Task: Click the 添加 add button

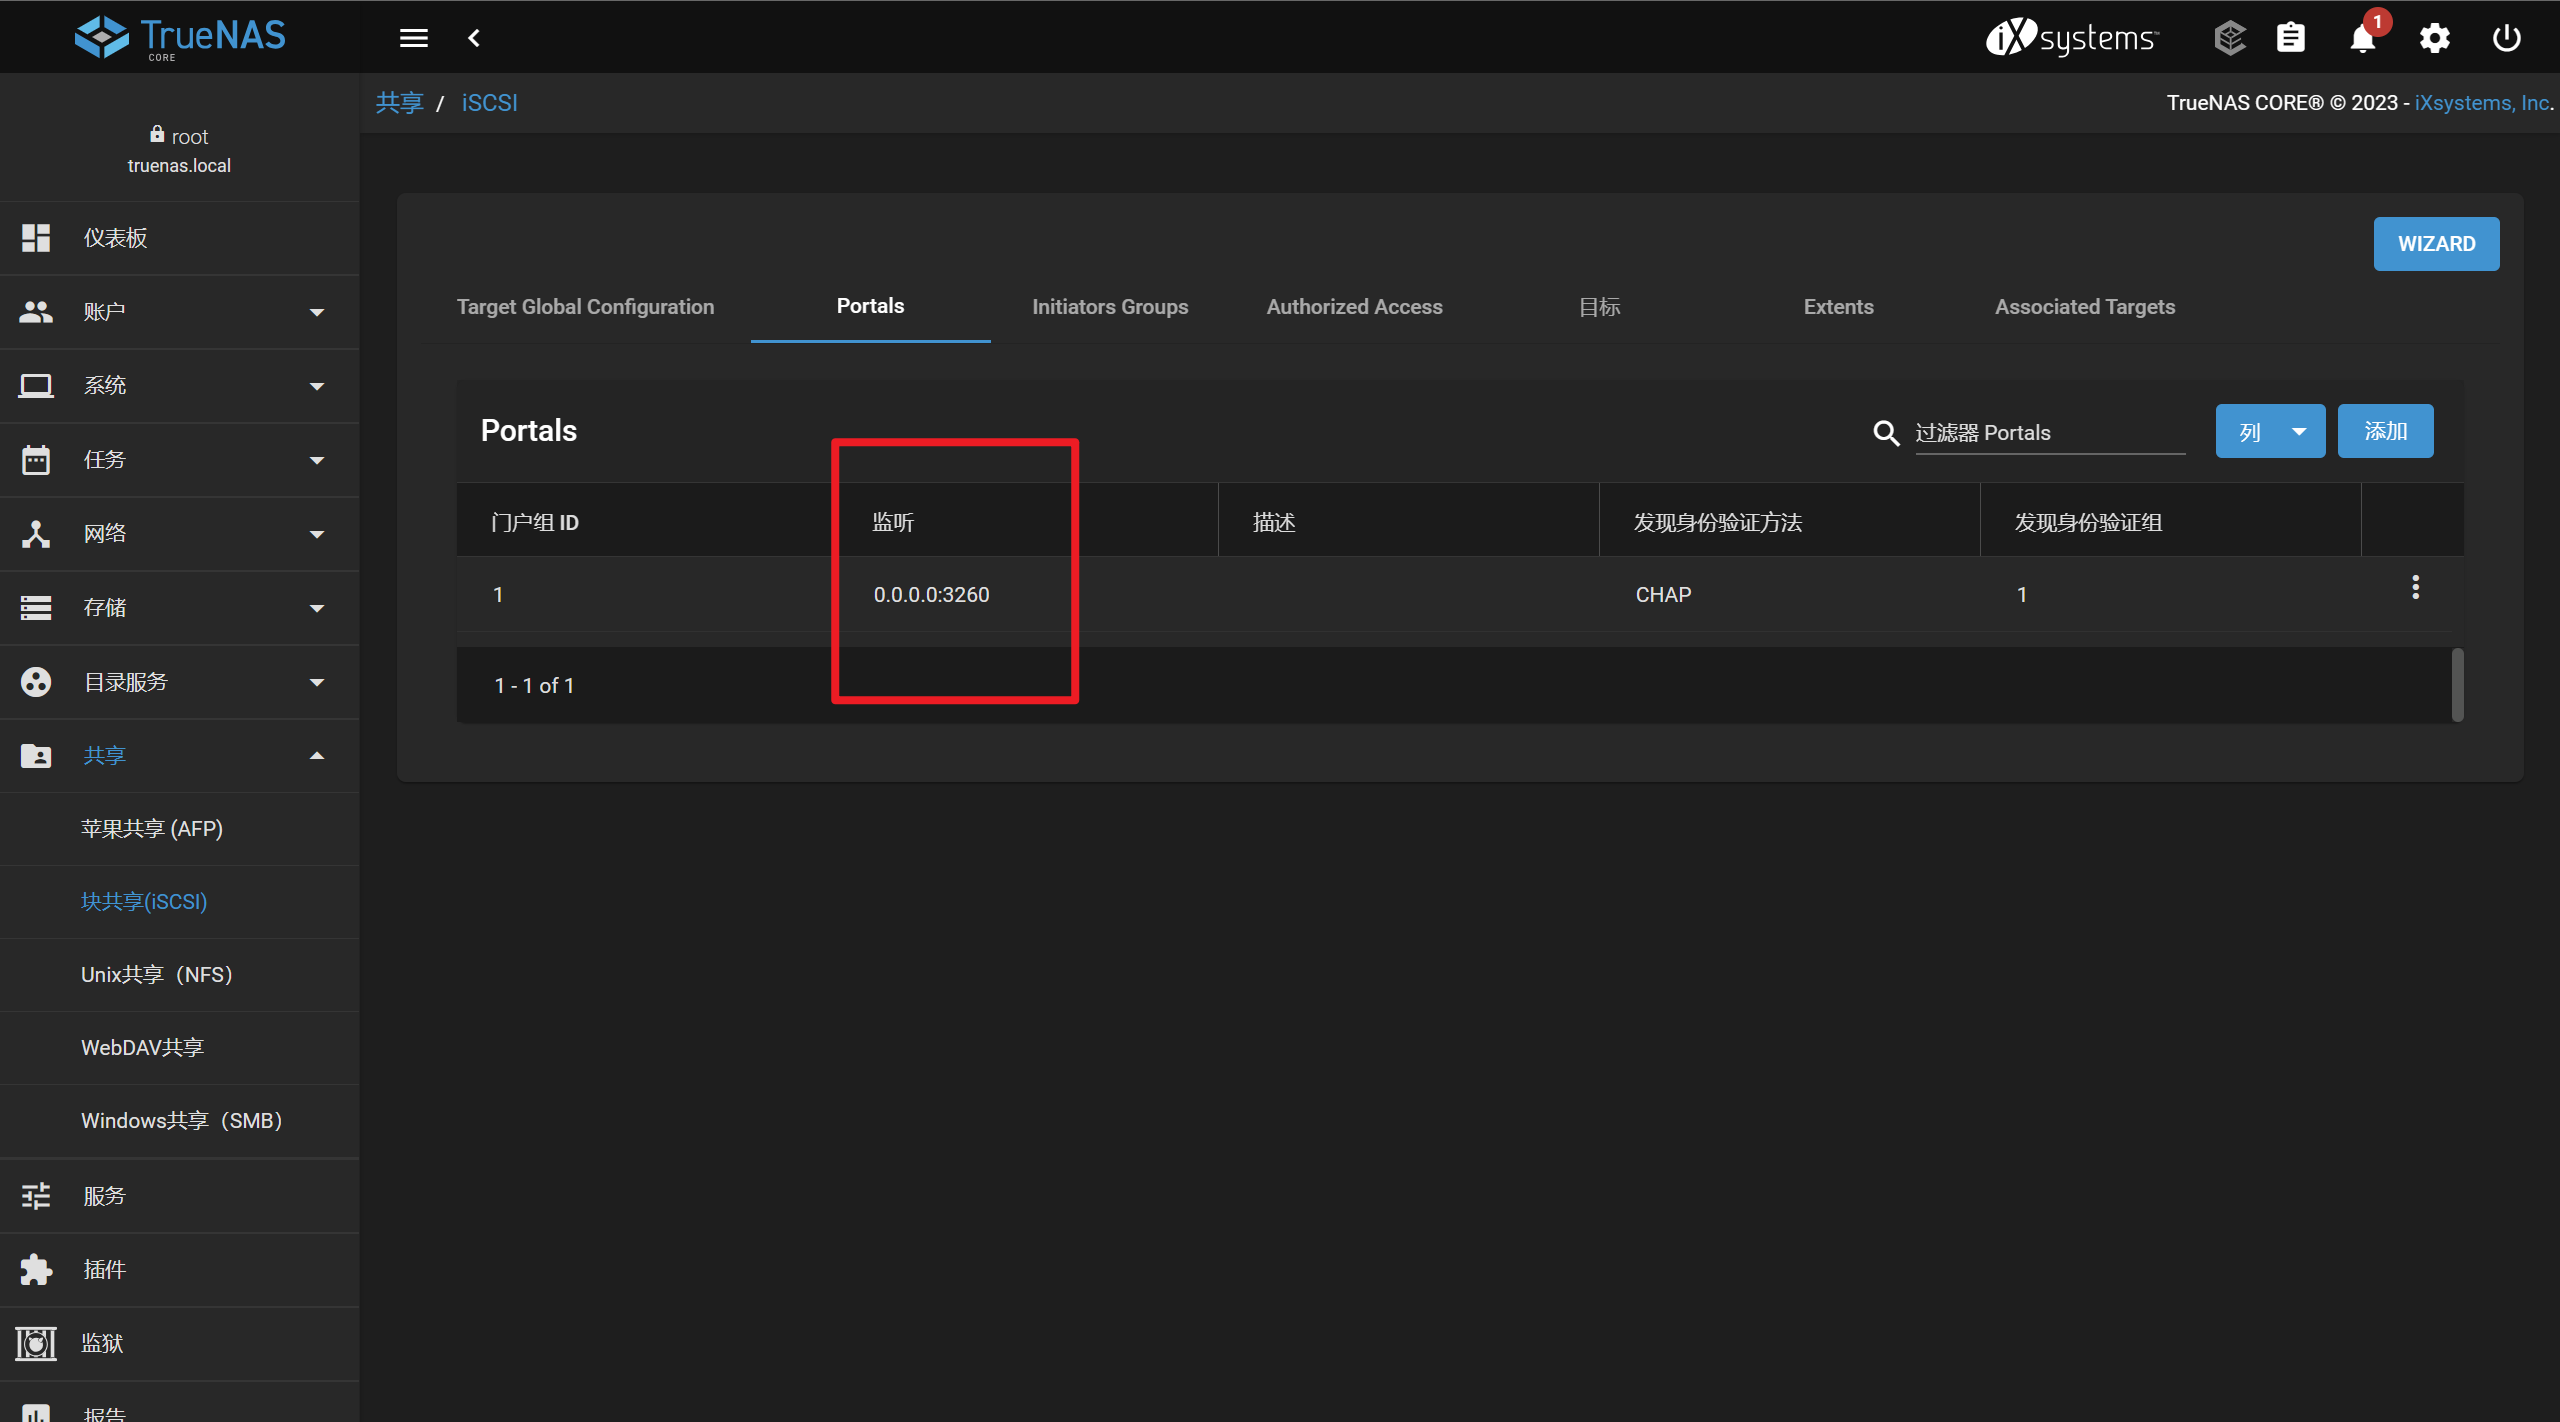Action: 2385,432
